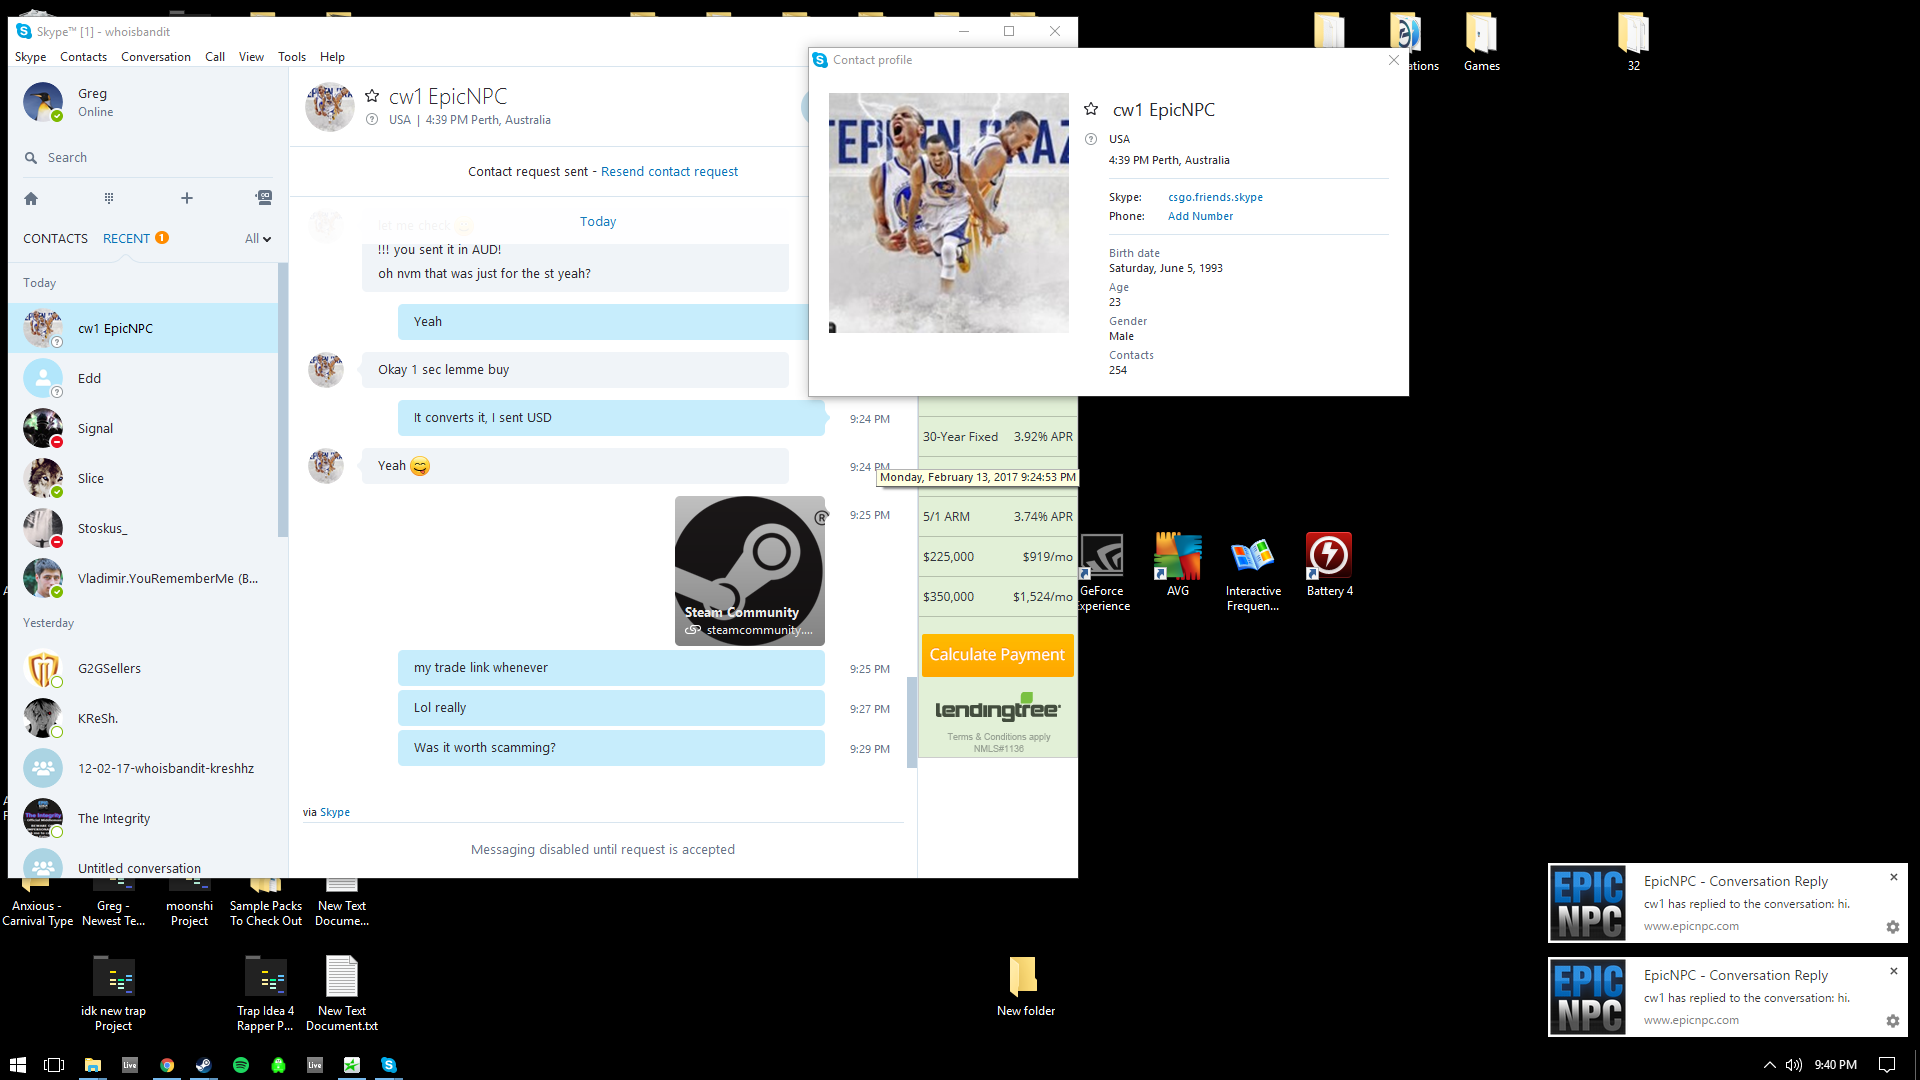The width and height of the screenshot is (1920, 1080).
Task: Open the Skype menu
Action: pyautogui.click(x=31, y=57)
